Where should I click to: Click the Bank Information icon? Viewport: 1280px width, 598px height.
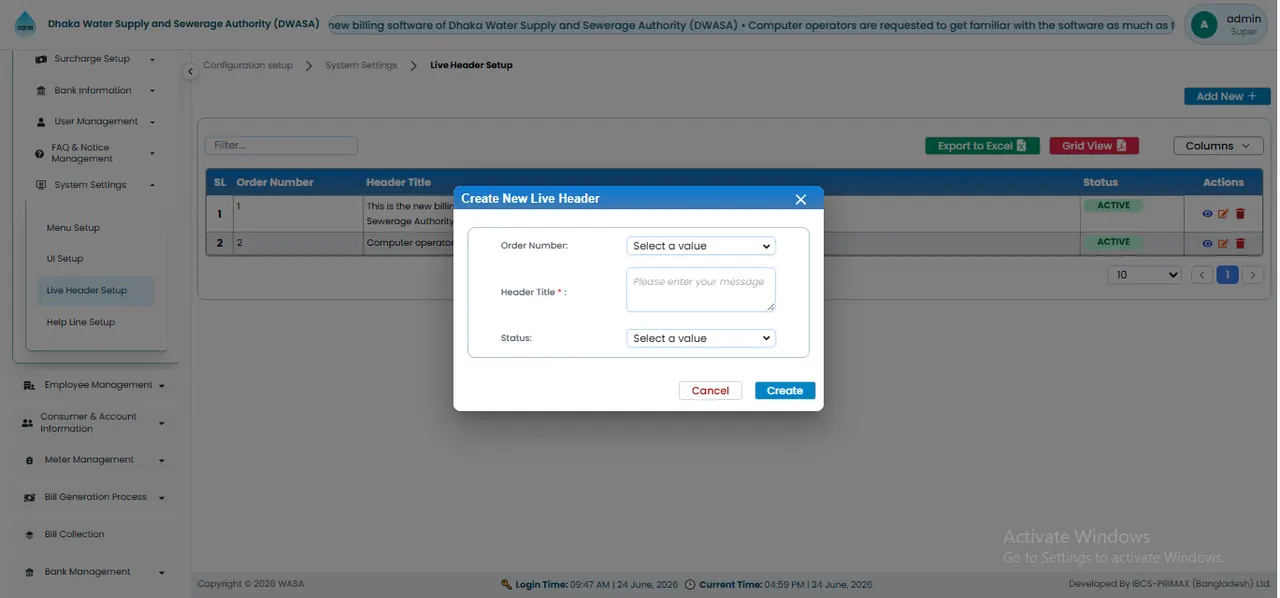pos(41,91)
